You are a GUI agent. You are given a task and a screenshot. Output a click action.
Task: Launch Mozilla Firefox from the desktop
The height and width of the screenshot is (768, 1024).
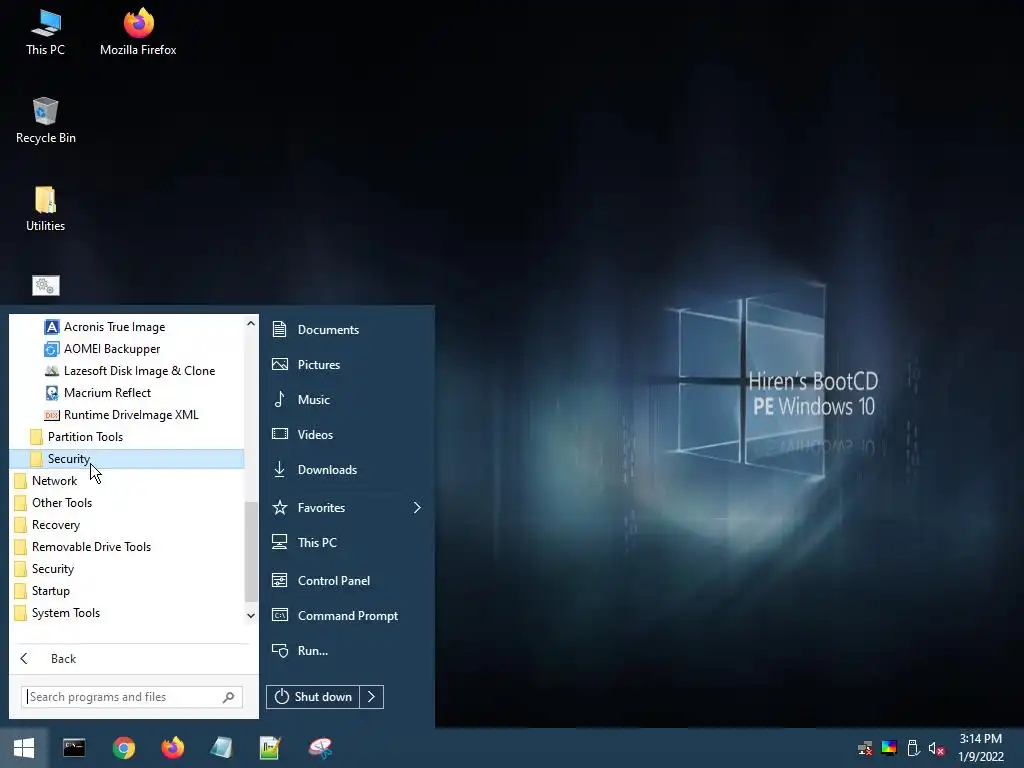click(x=138, y=33)
